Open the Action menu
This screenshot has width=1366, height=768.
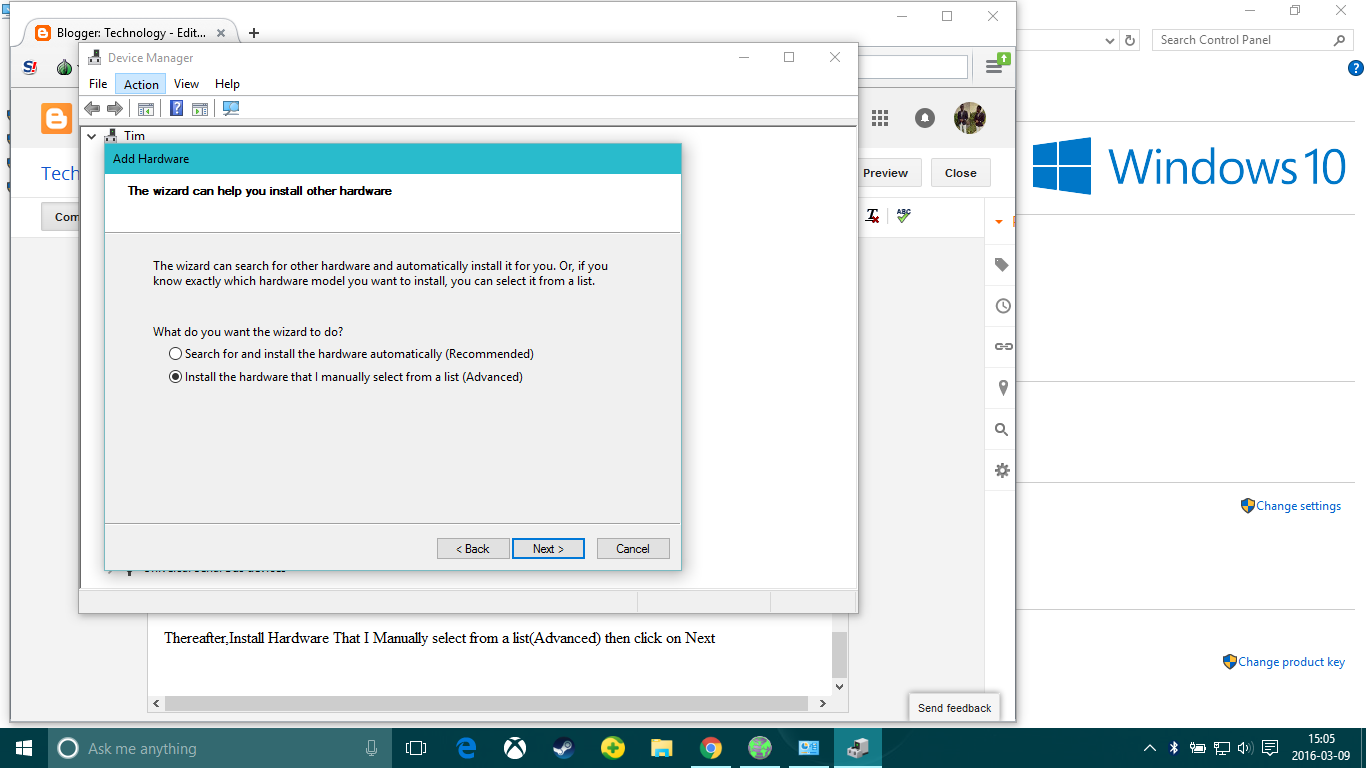click(140, 83)
